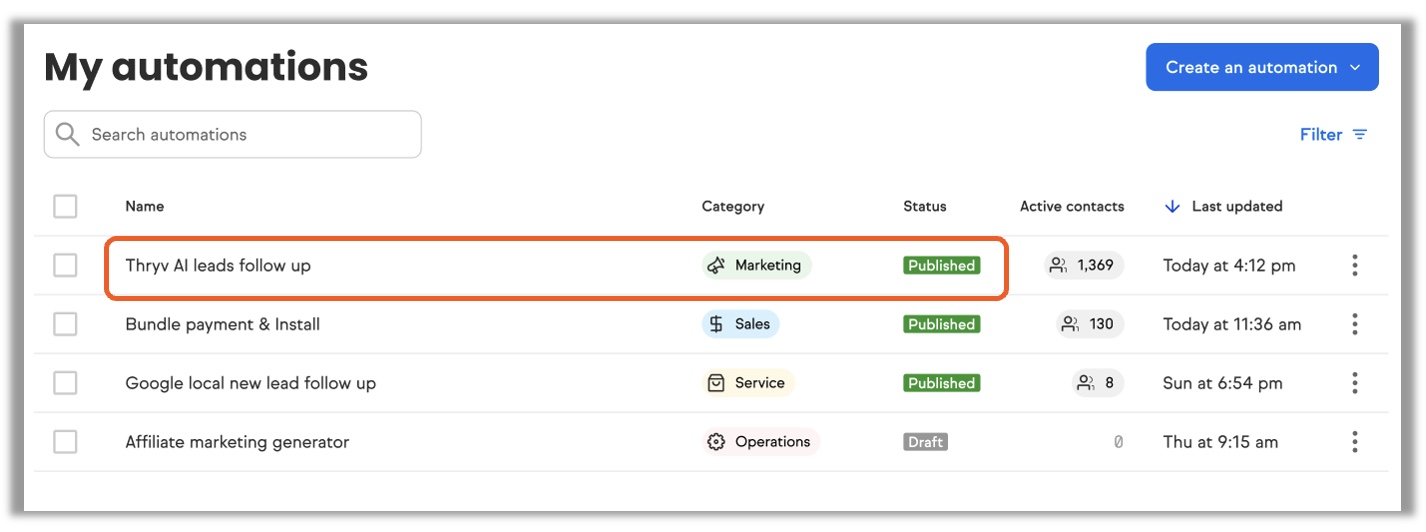Click the Service shopping bag icon
Viewport: 1426px width, 532px height.
tap(716, 383)
